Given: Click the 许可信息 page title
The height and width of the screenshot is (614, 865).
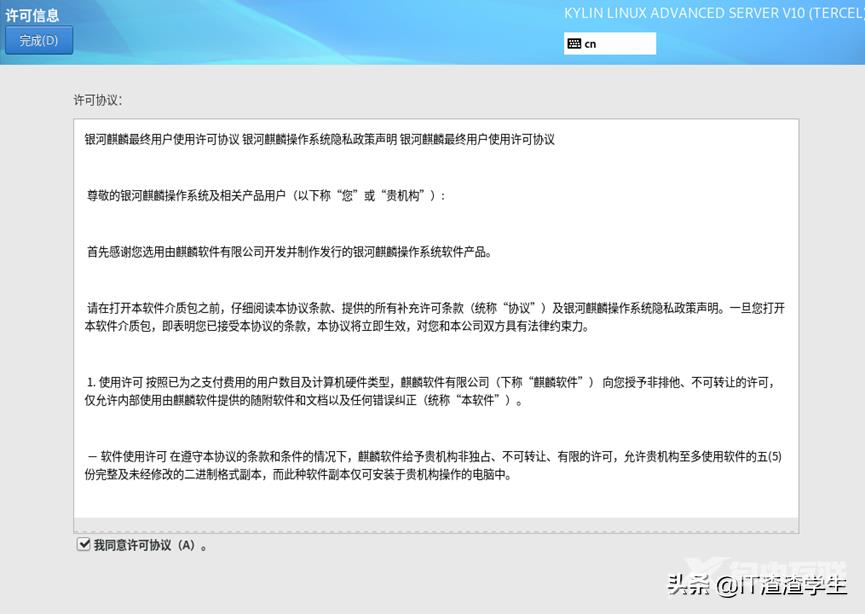Looking at the screenshot, I should click(x=33, y=15).
